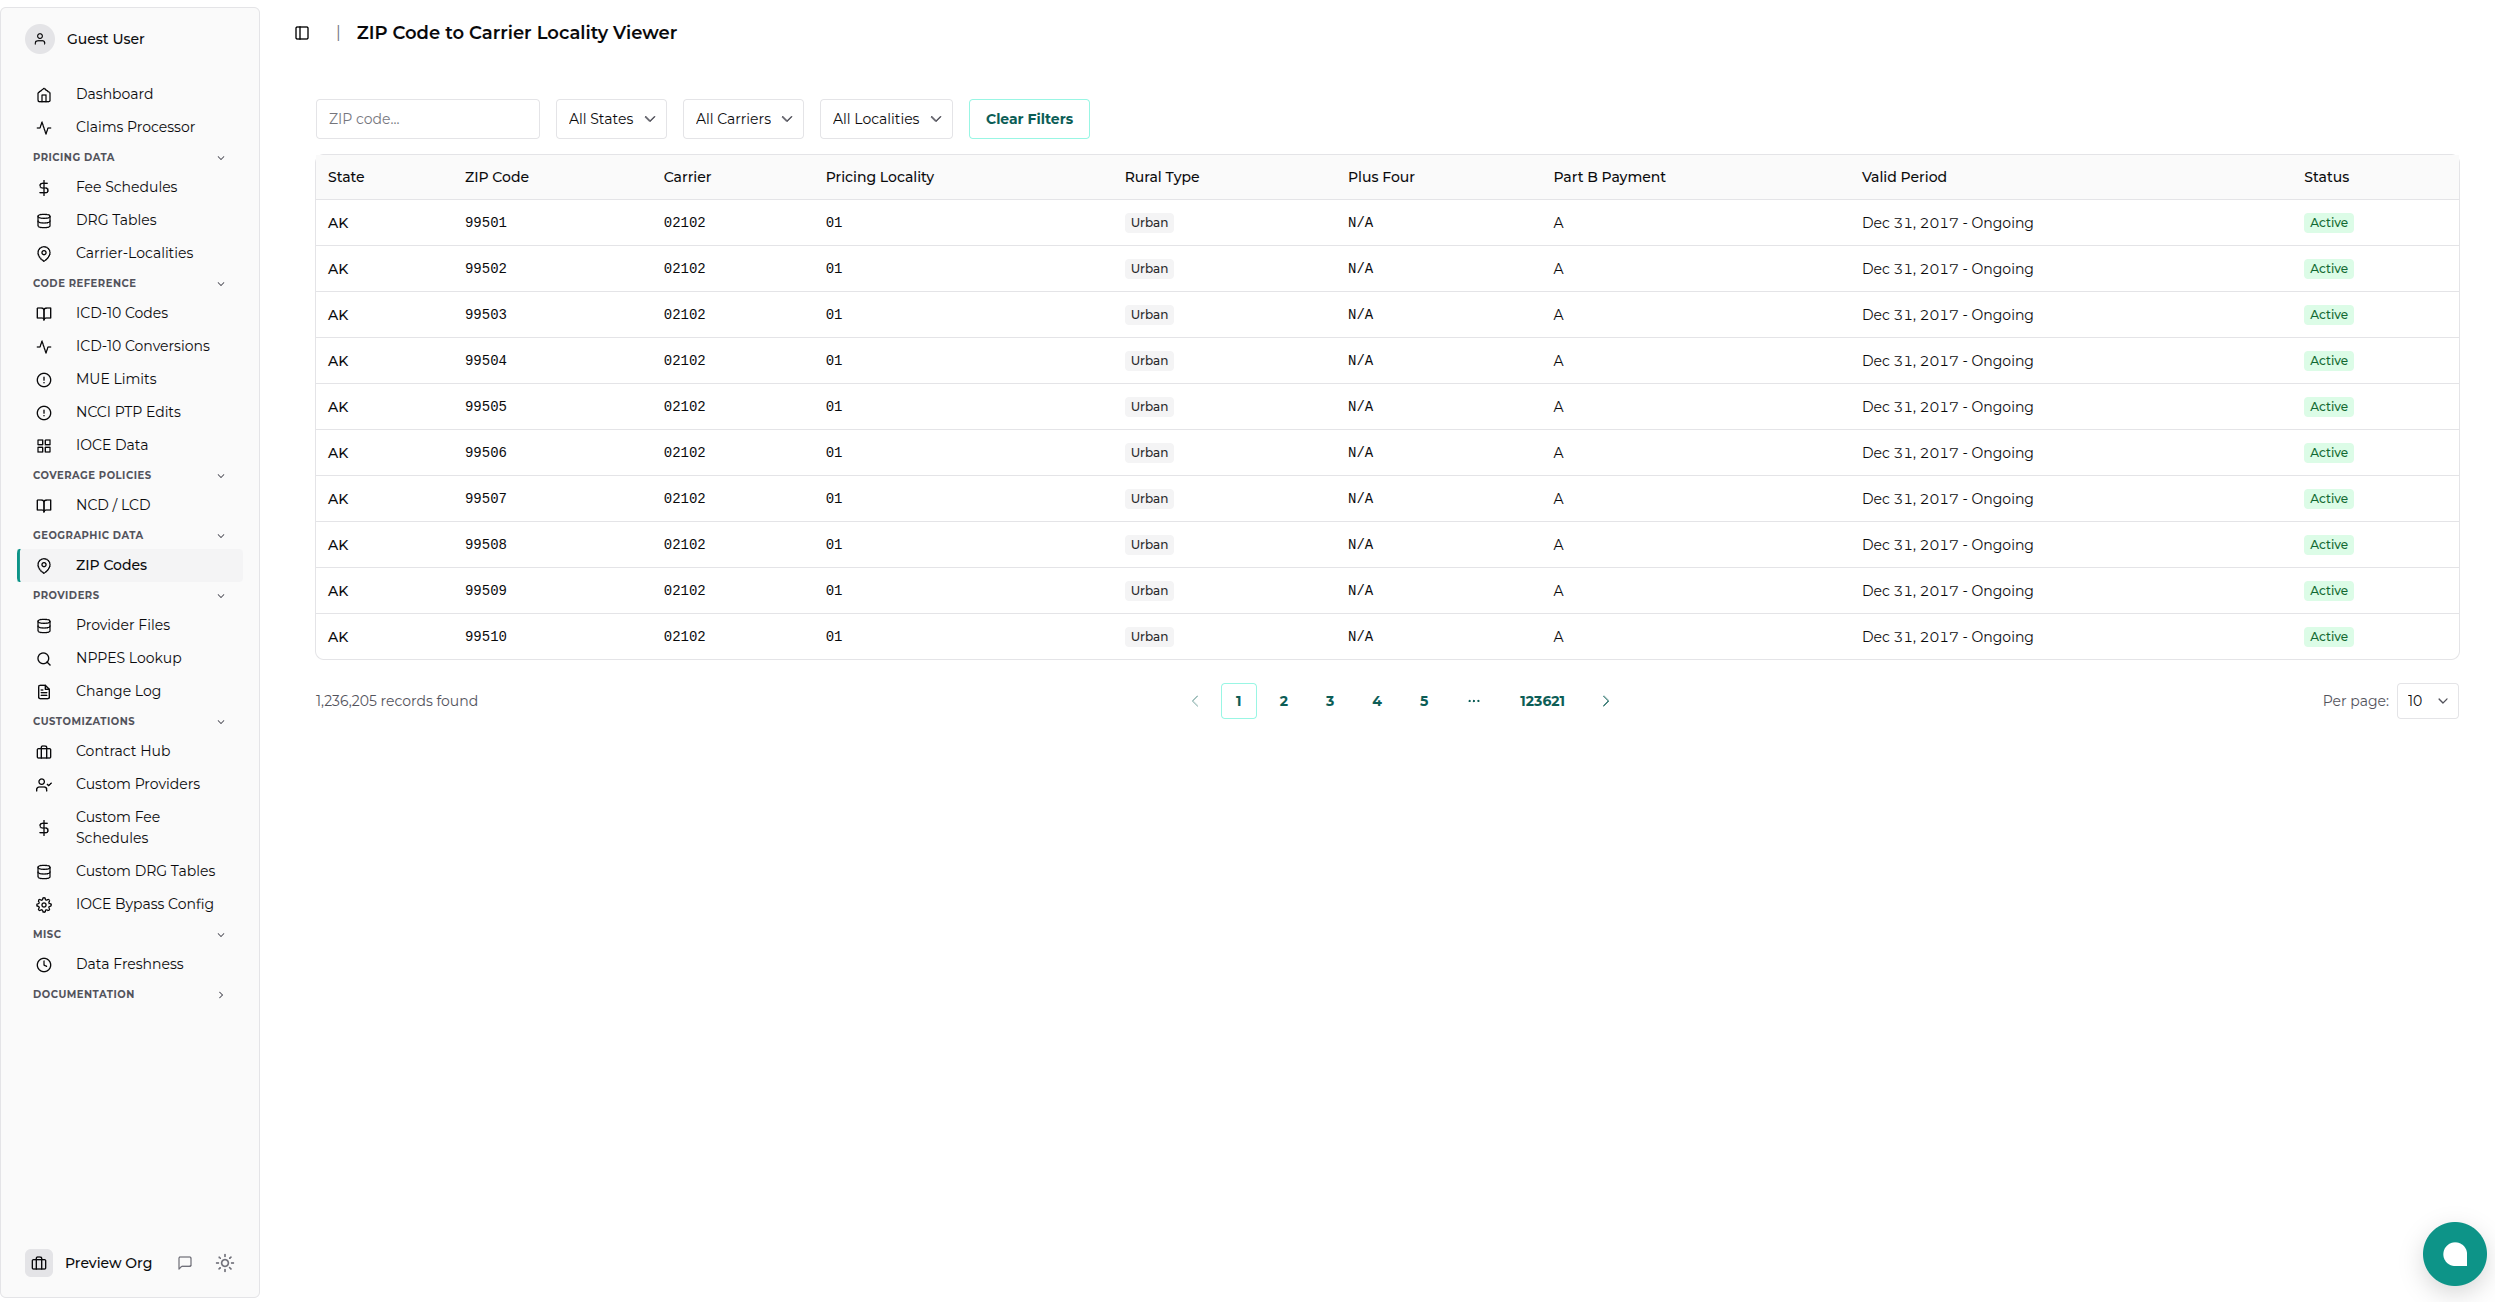Click the Valid Period column header
The width and height of the screenshot is (2495, 1302).
pyautogui.click(x=1904, y=177)
